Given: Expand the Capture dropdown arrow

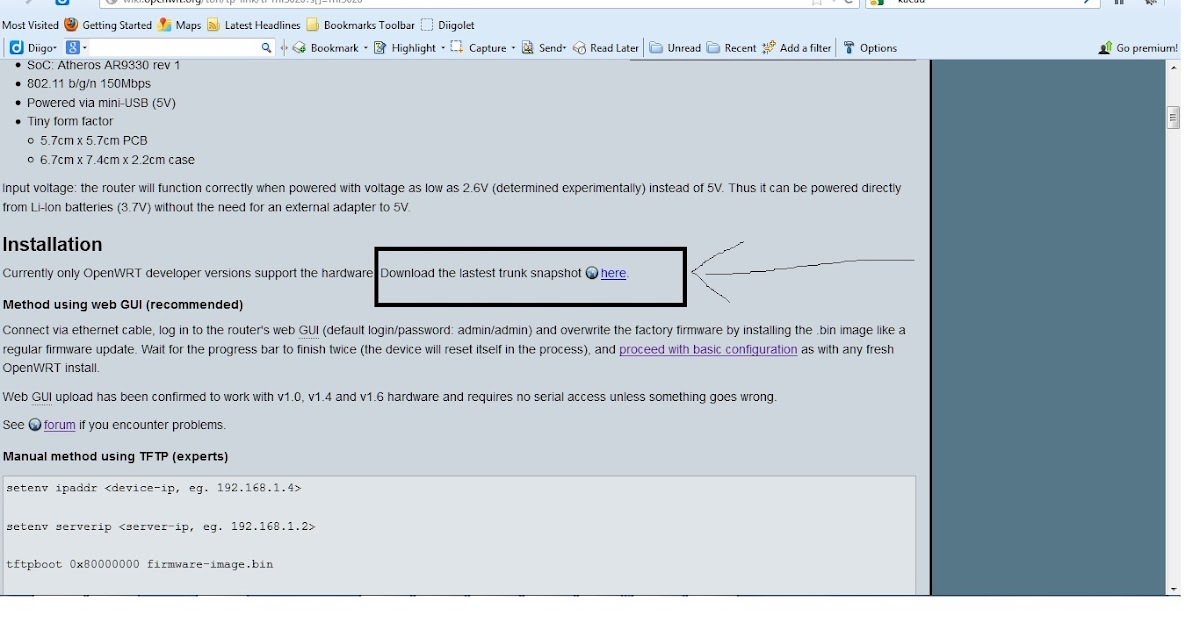Looking at the screenshot, I should (x=513, y=48).
